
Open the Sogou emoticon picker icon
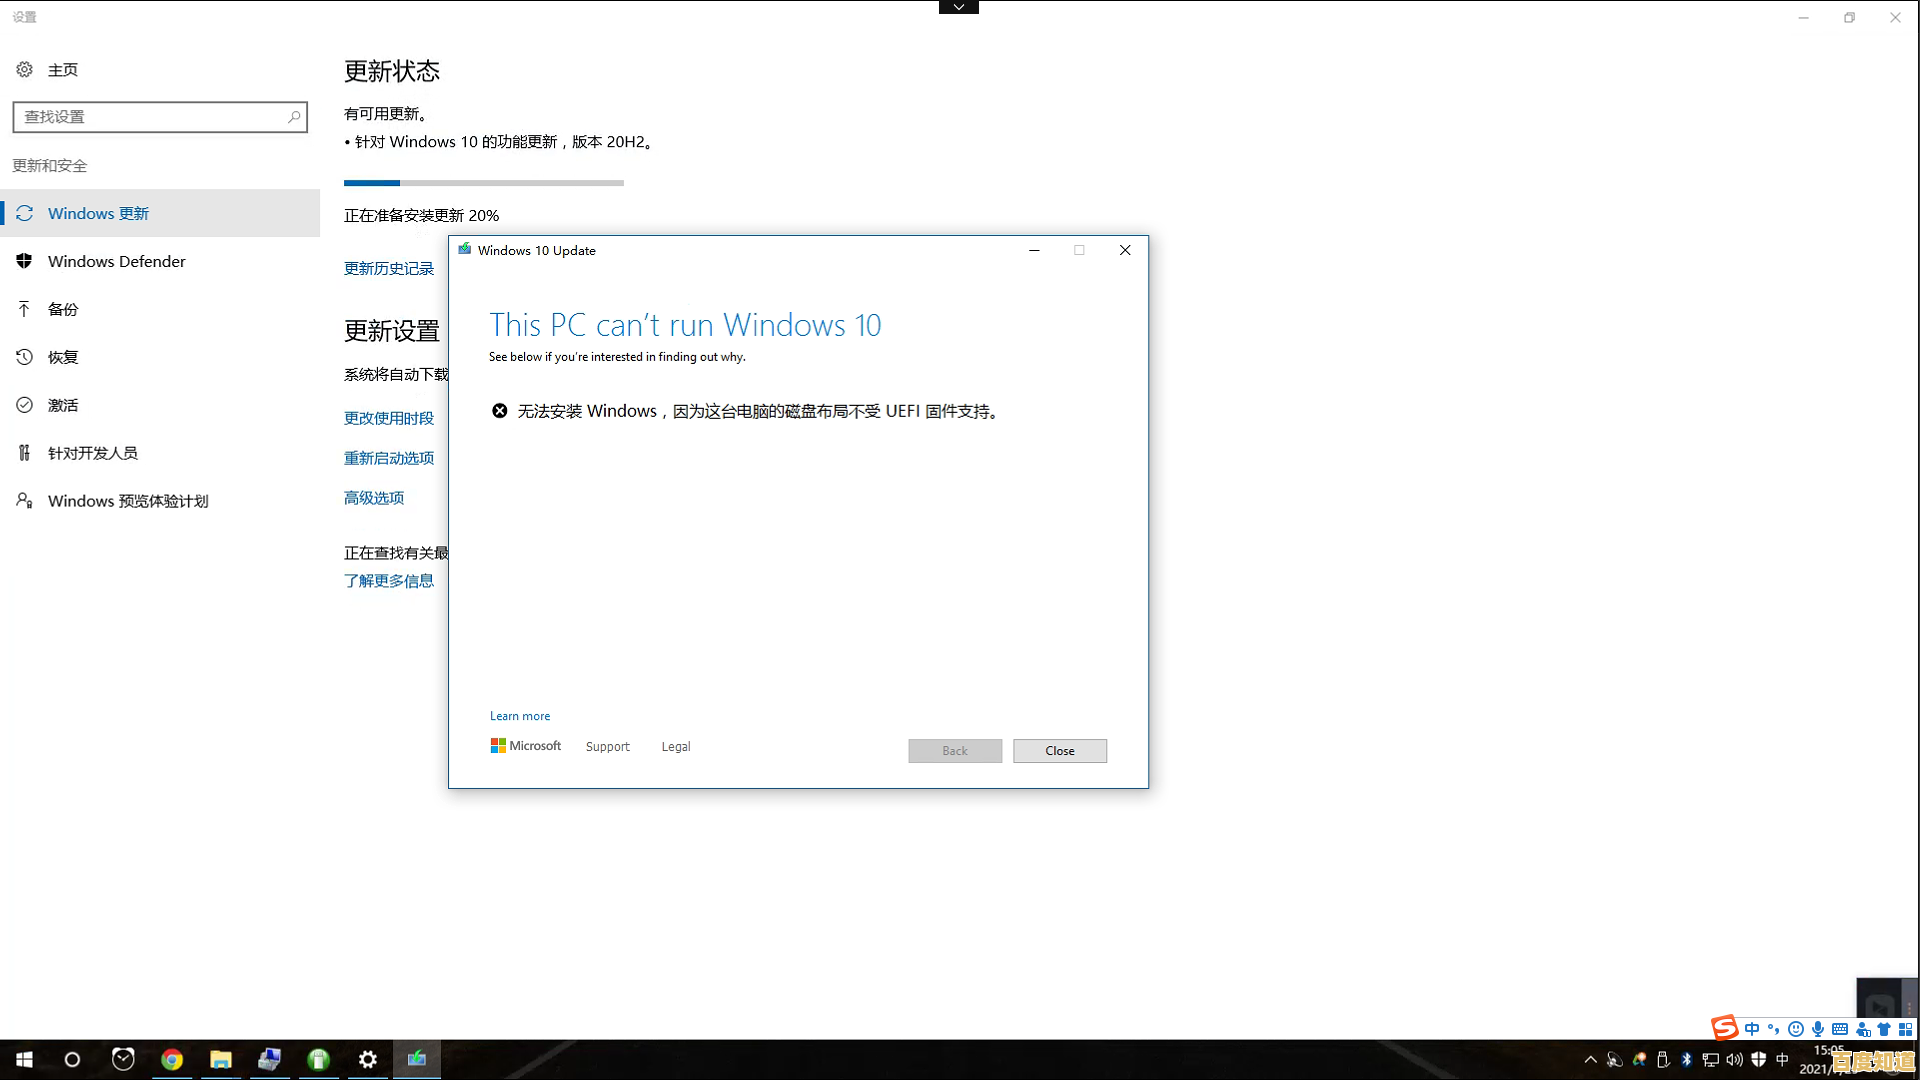pyautogui.click(x=1796, y=1028)
